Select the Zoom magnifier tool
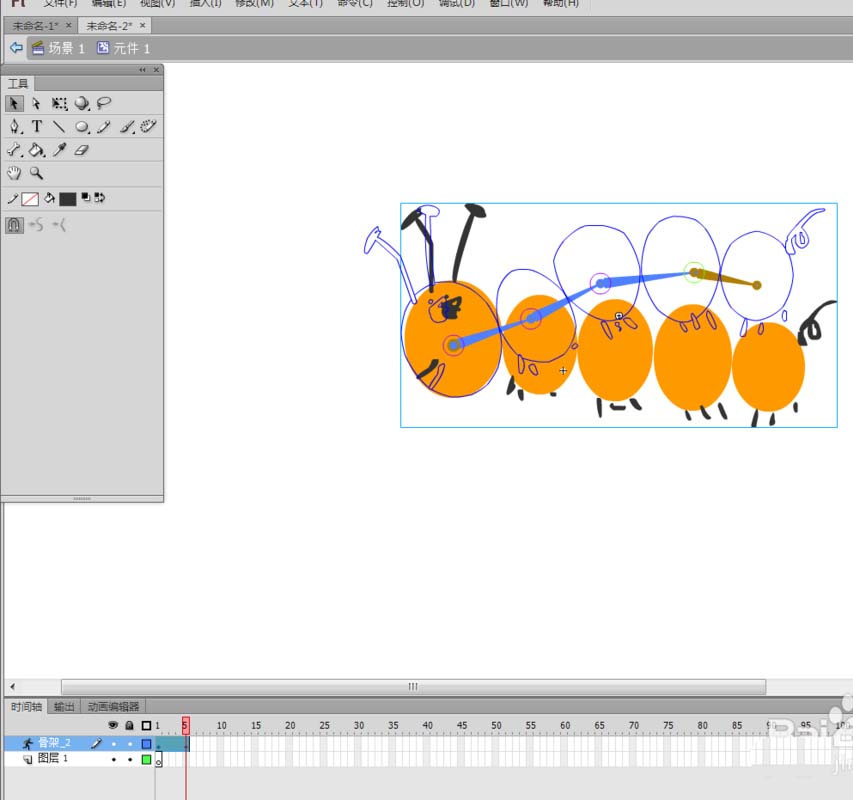Image resolution: width=853 pixels, height=800 pixels. point(37,173)
